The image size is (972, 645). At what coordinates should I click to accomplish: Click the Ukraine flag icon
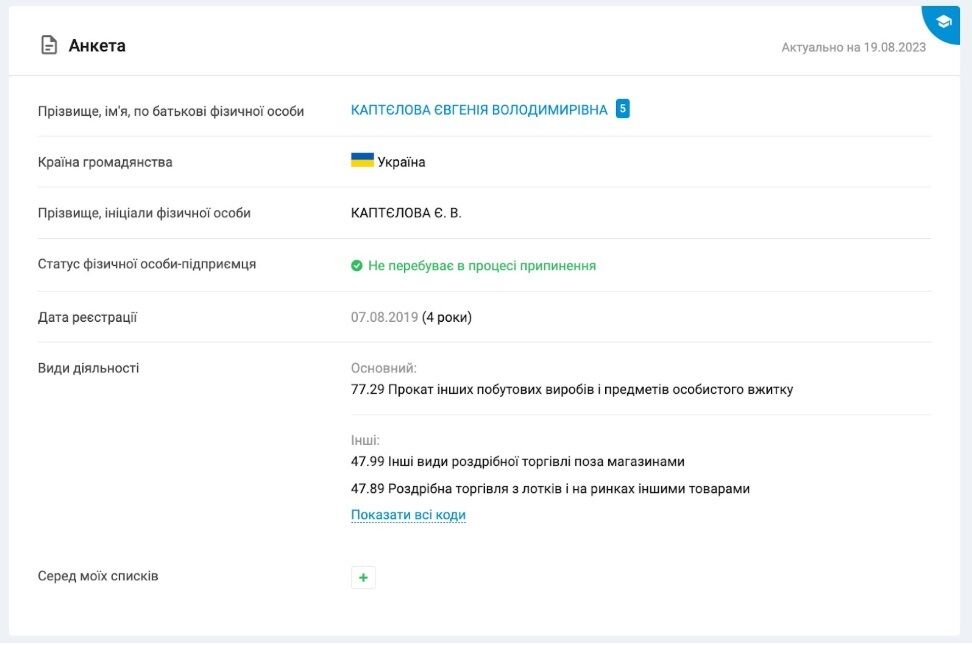(x=362, y=160)
